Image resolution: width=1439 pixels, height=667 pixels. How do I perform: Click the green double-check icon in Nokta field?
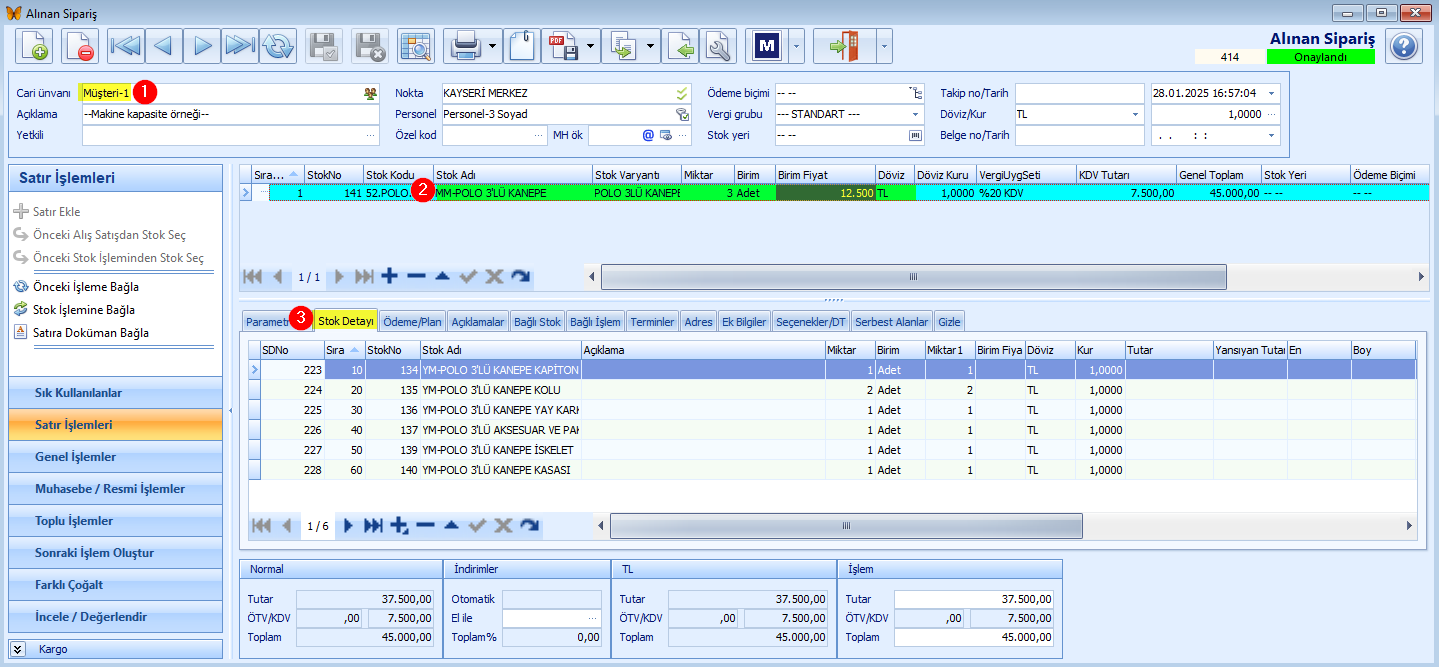click(x=682, y=93)
